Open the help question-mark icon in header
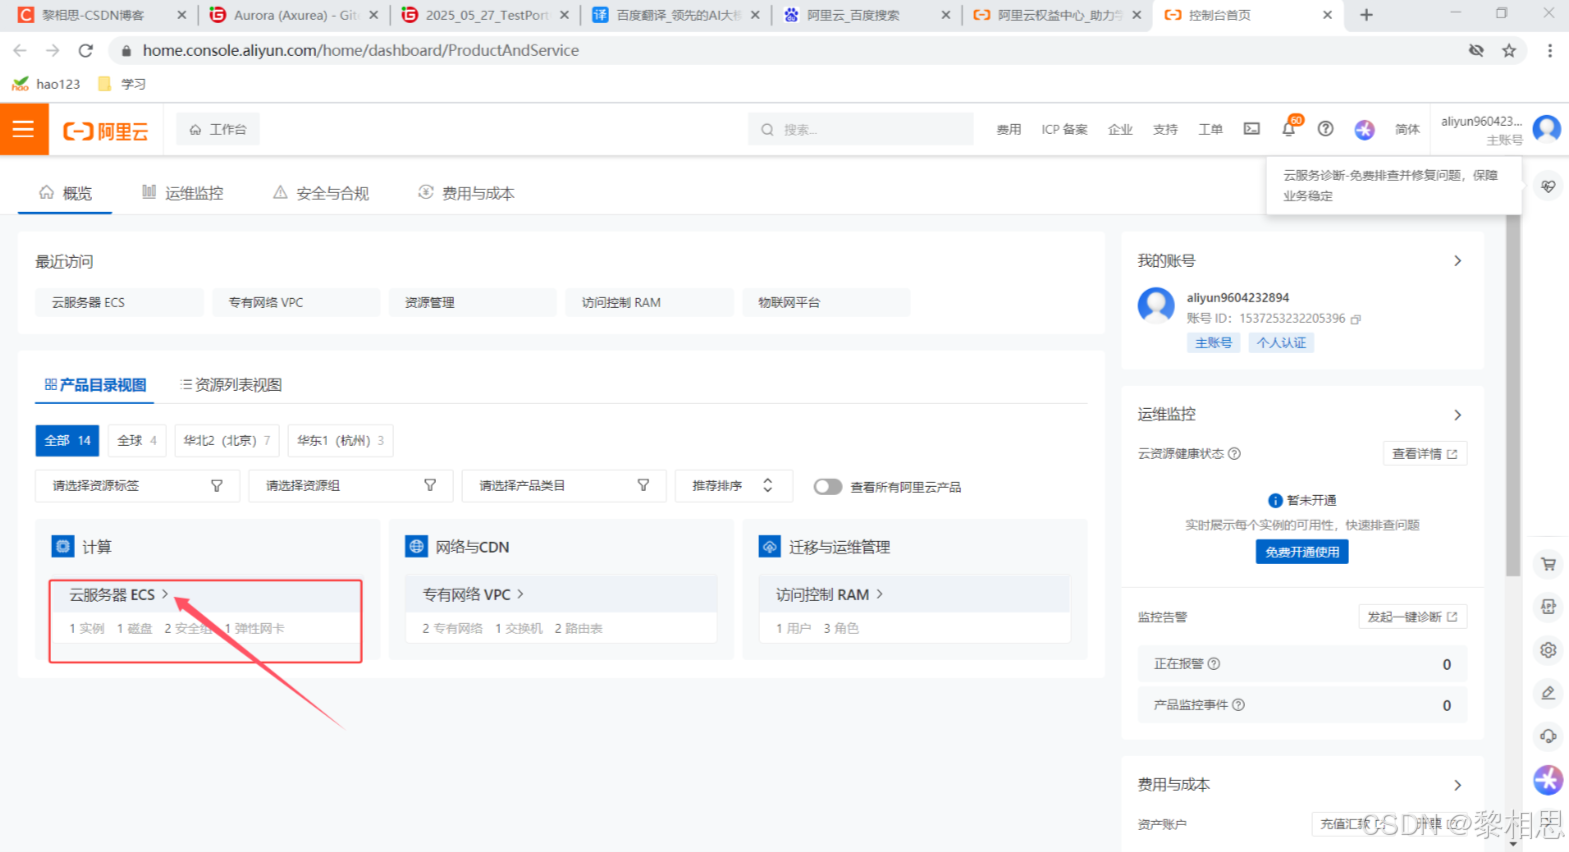The width and height of the screenshot is (1569, 852). click(1325, 129)
